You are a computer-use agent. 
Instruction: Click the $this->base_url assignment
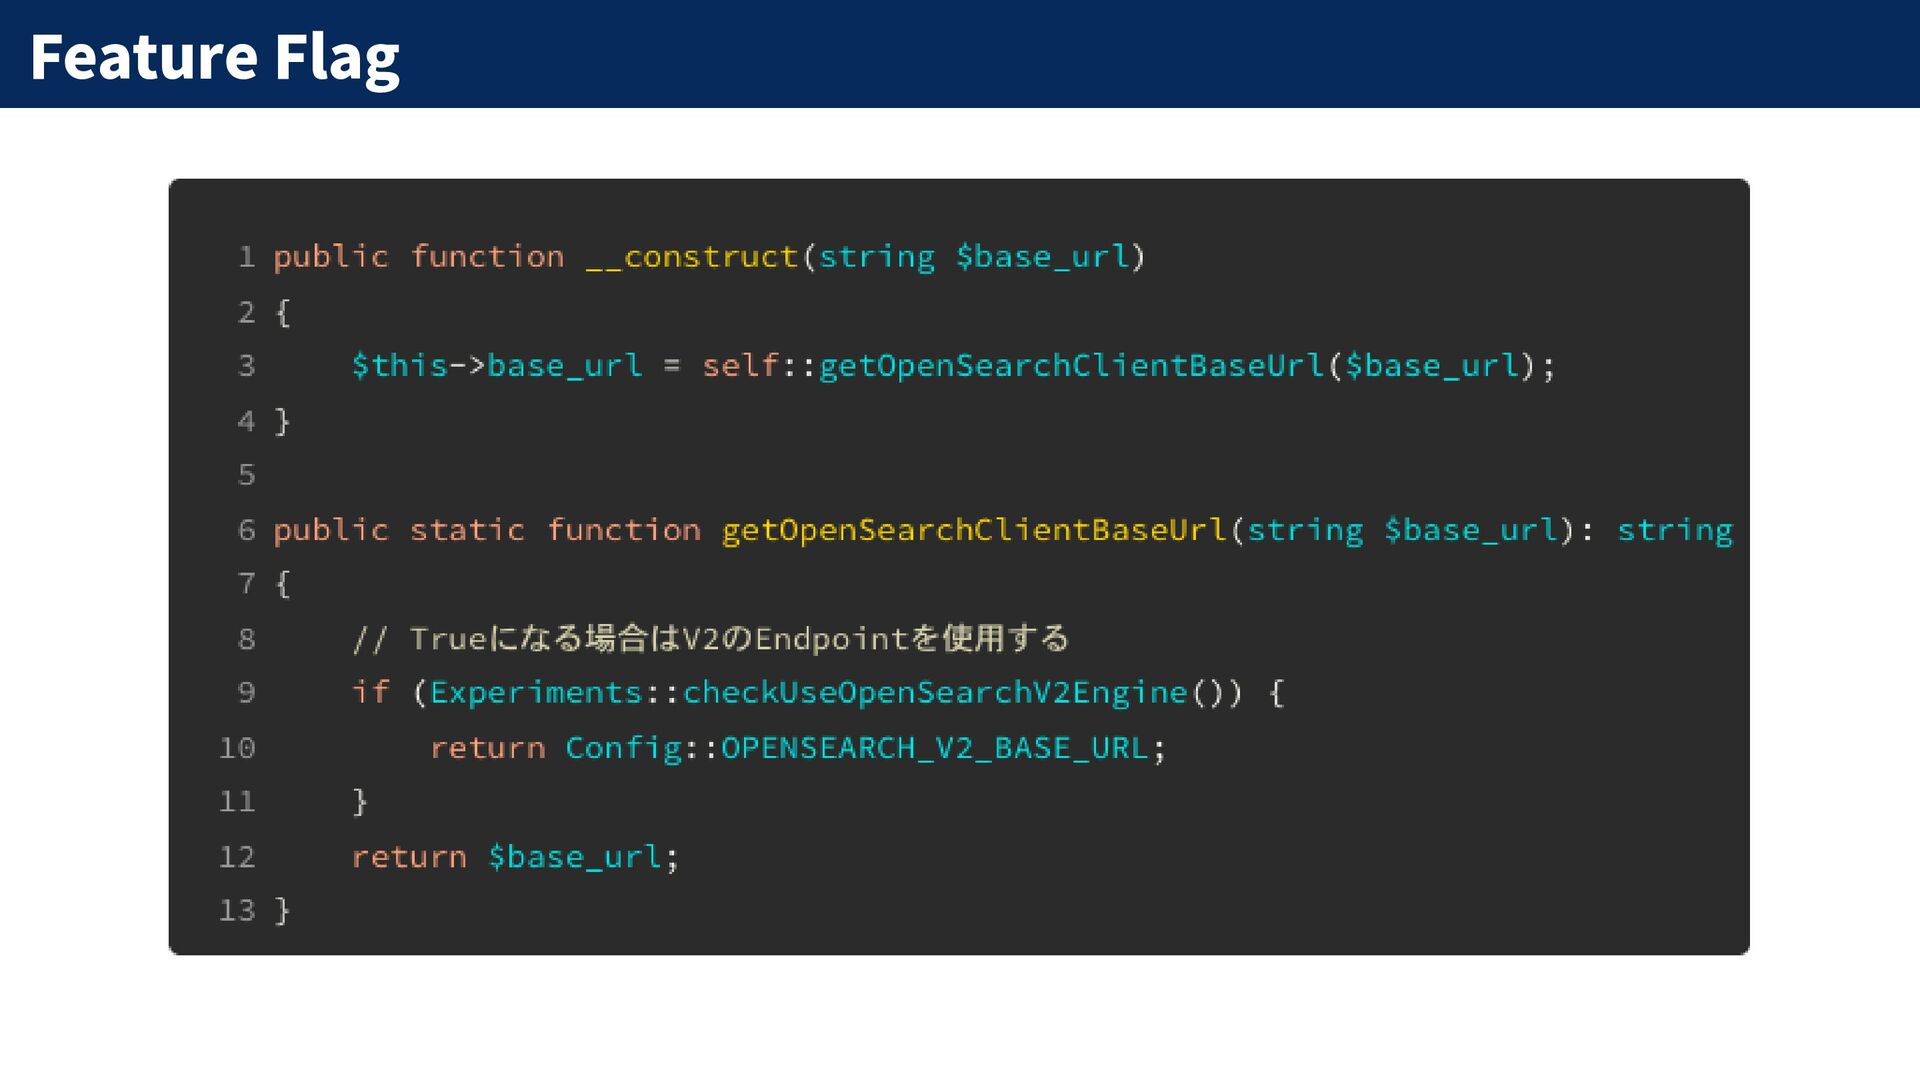click(x=496, y=366)
